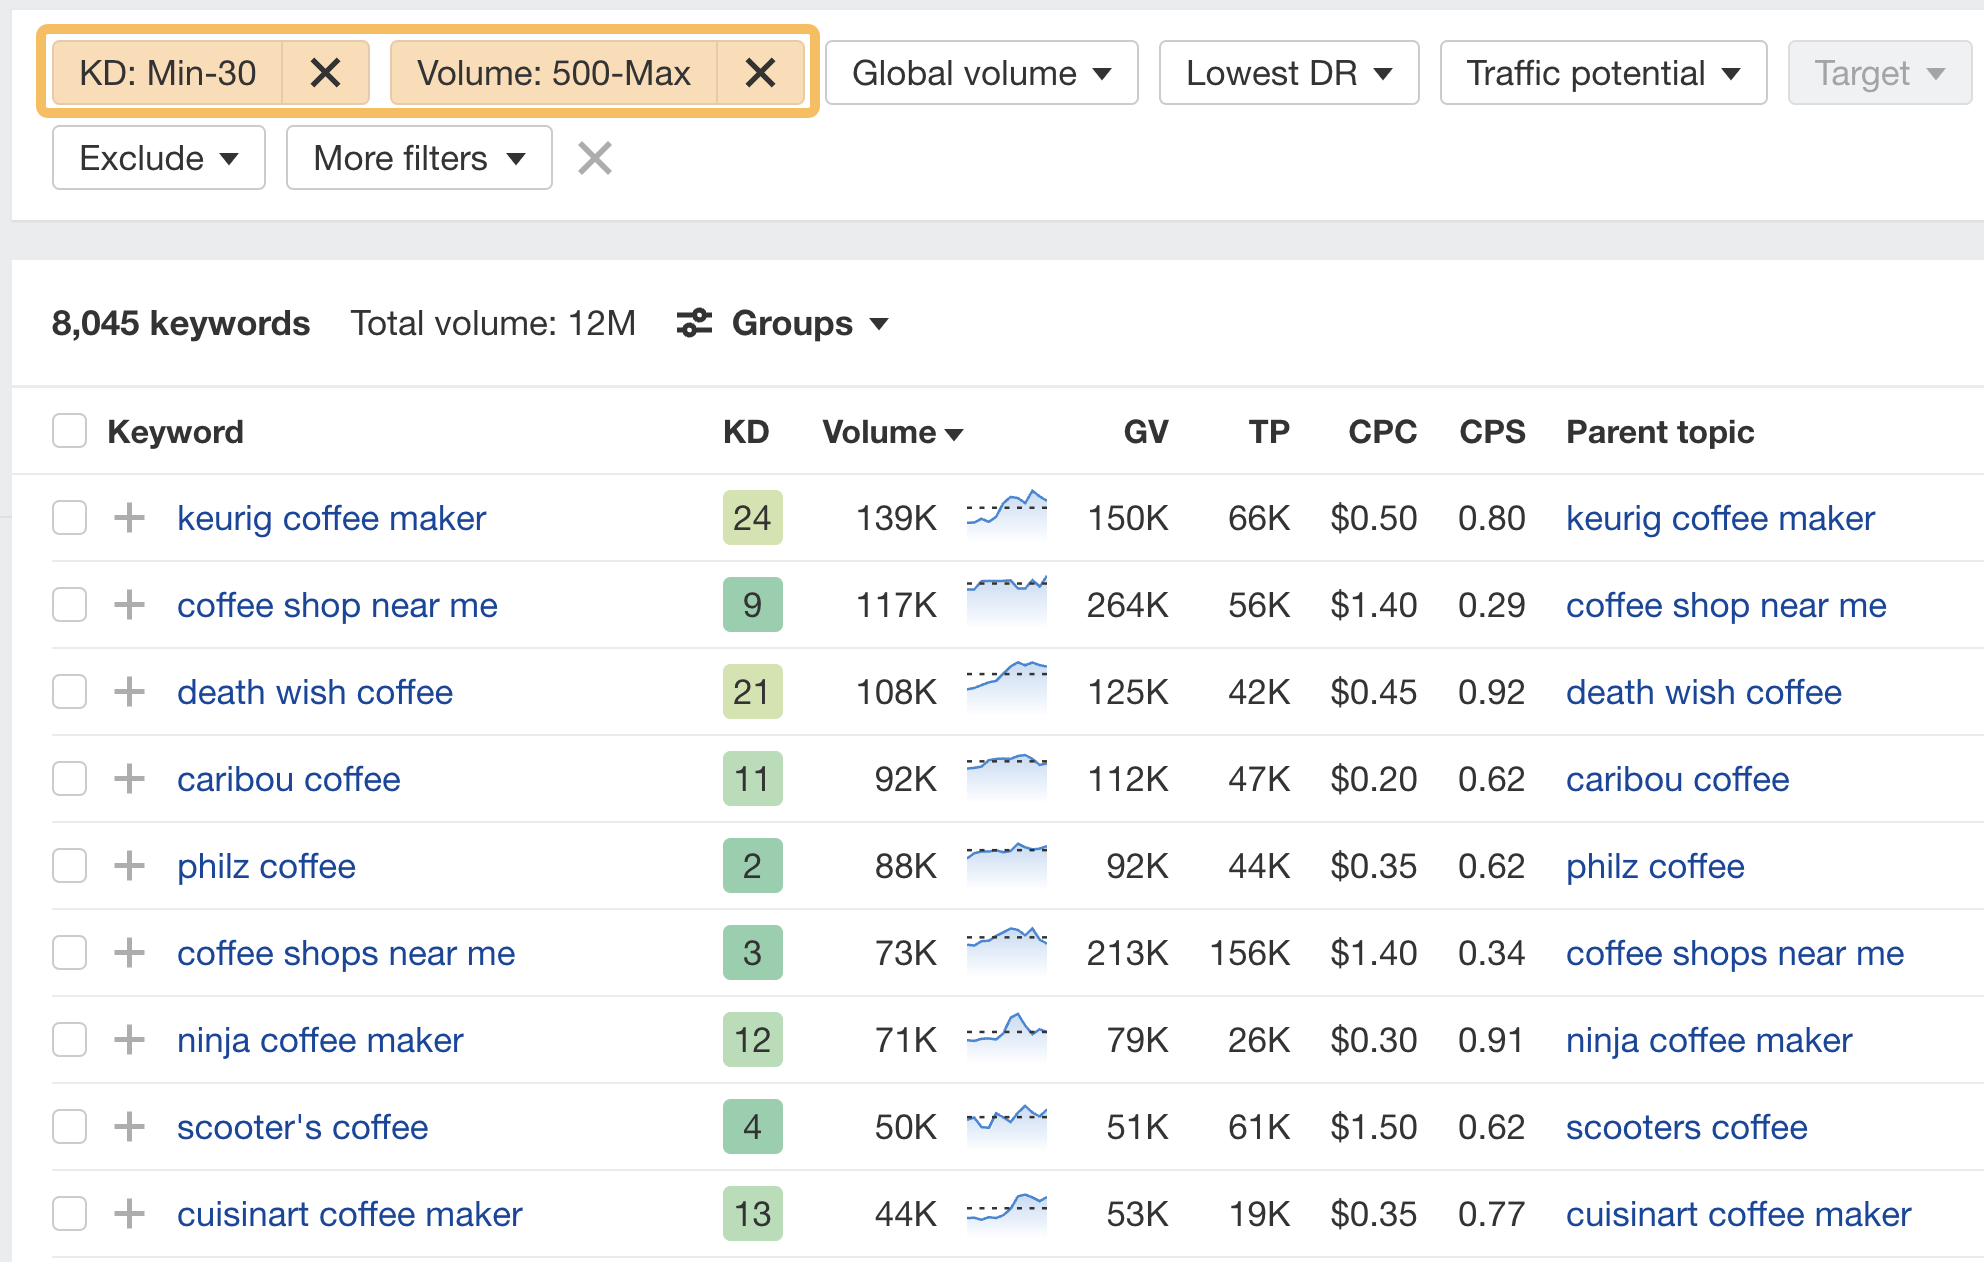This screenshot has height=1262, width=1984.
Task: Click the plus icon beside keurig coffee maker
Action: click(128, 518)
